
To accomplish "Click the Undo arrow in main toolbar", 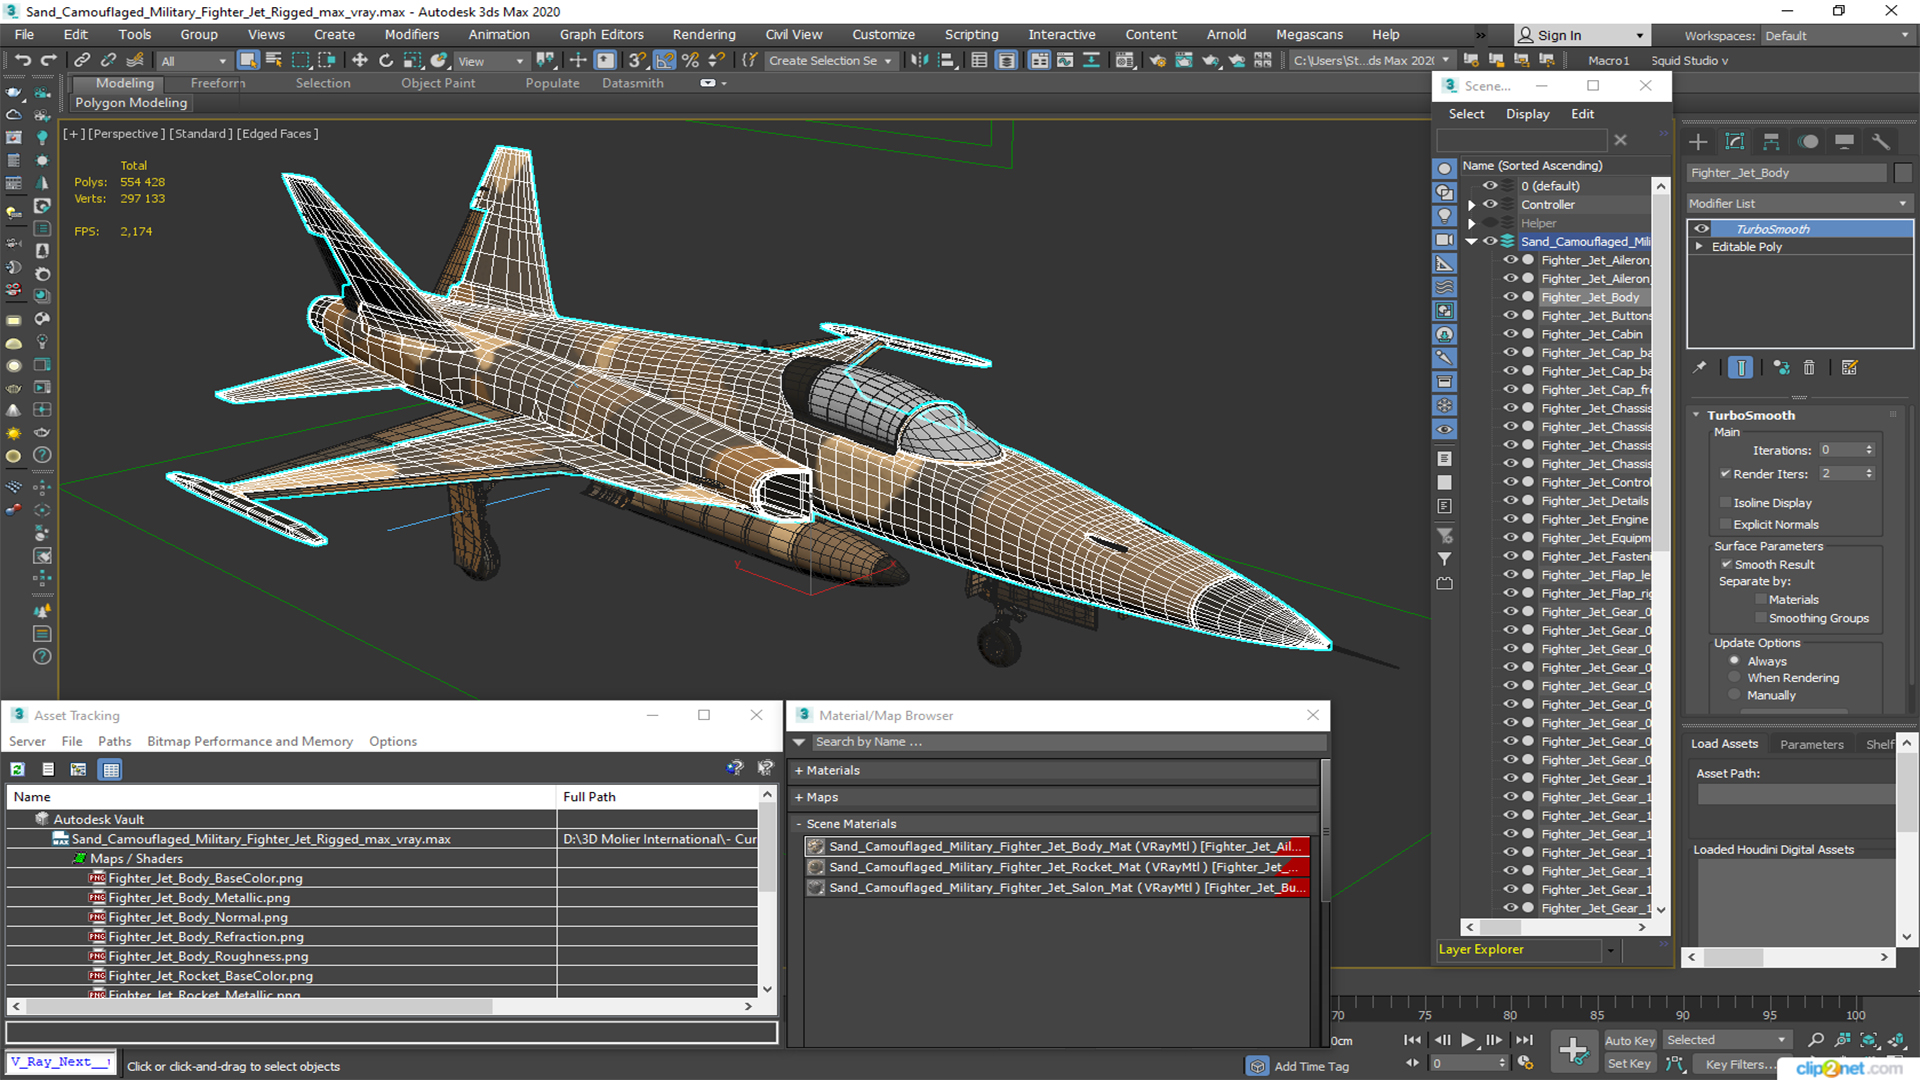I will pyautogui.click(x=22, y=61).
